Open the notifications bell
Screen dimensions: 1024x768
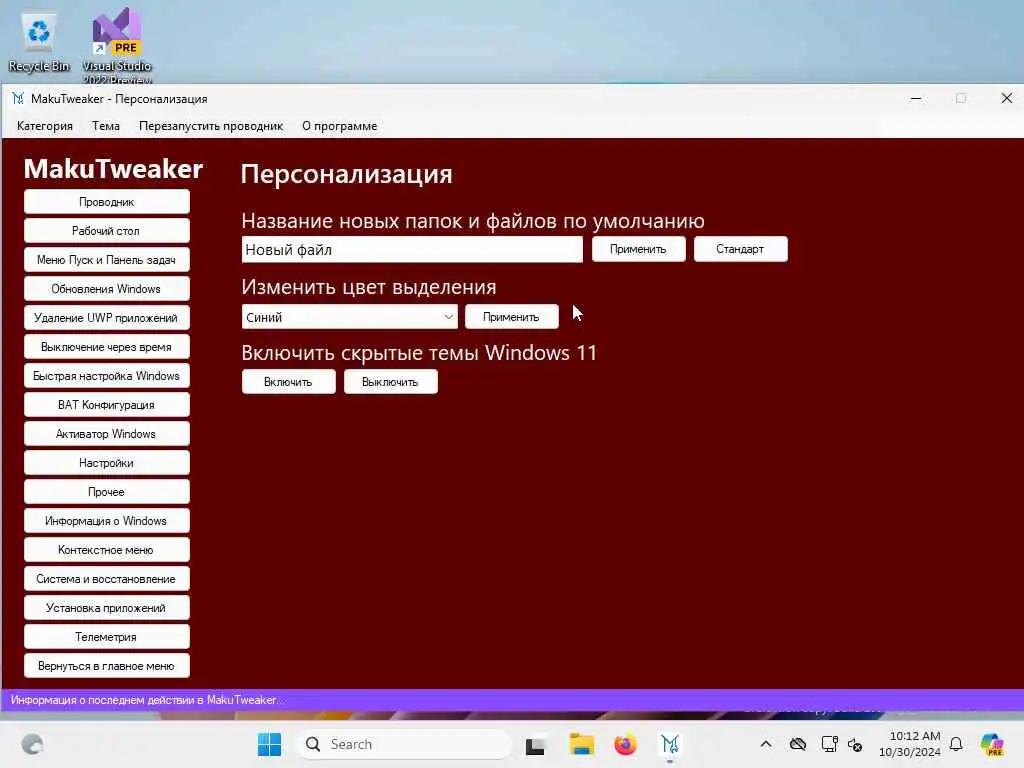956,744
